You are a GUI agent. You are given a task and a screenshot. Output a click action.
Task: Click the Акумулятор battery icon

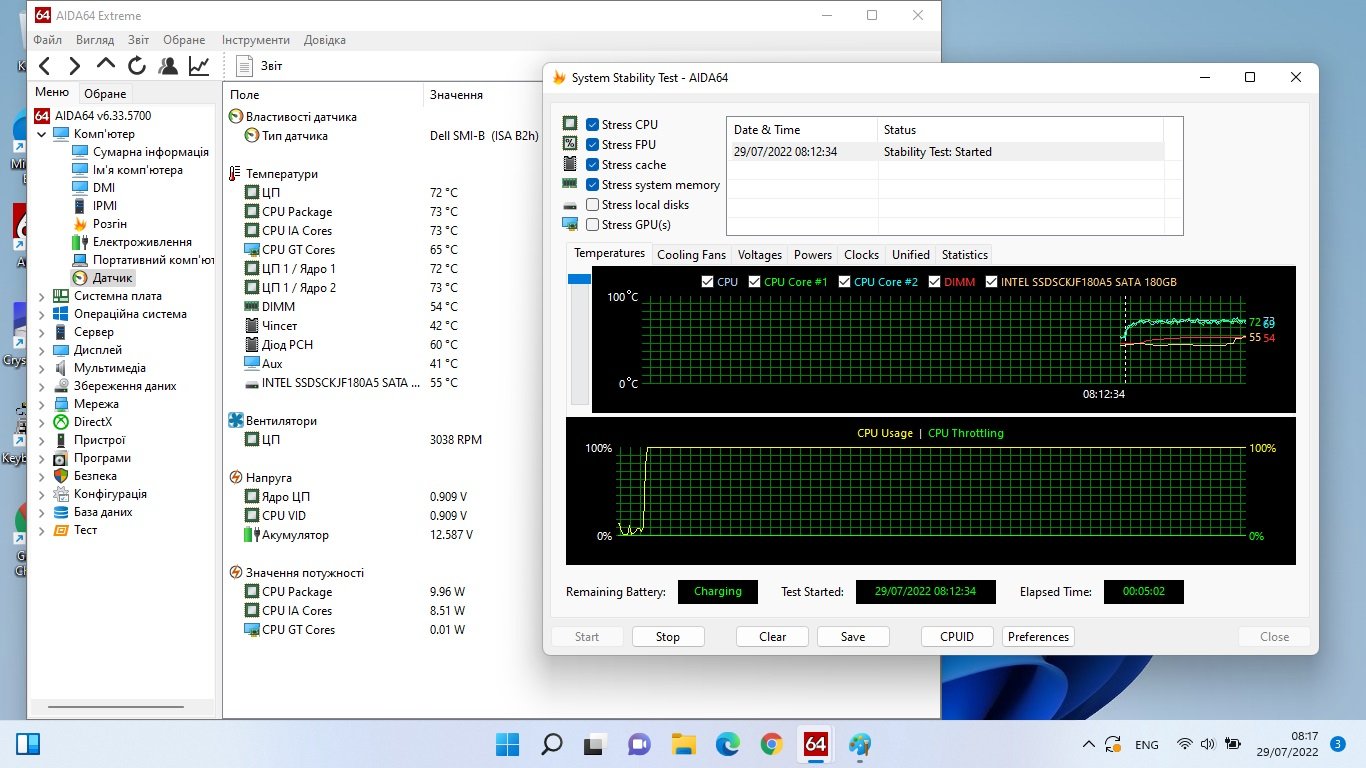point(252,535)
